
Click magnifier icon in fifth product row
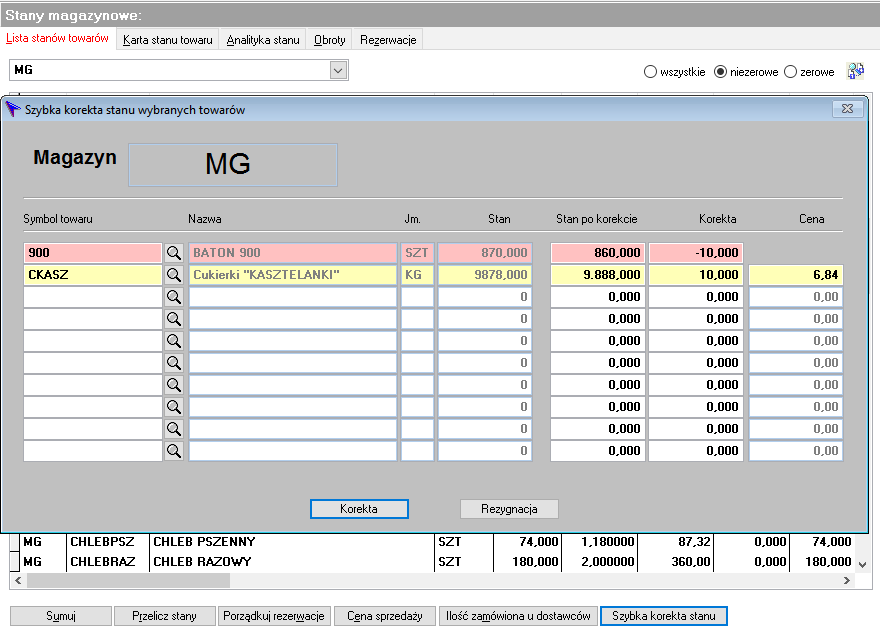point(174,341)
